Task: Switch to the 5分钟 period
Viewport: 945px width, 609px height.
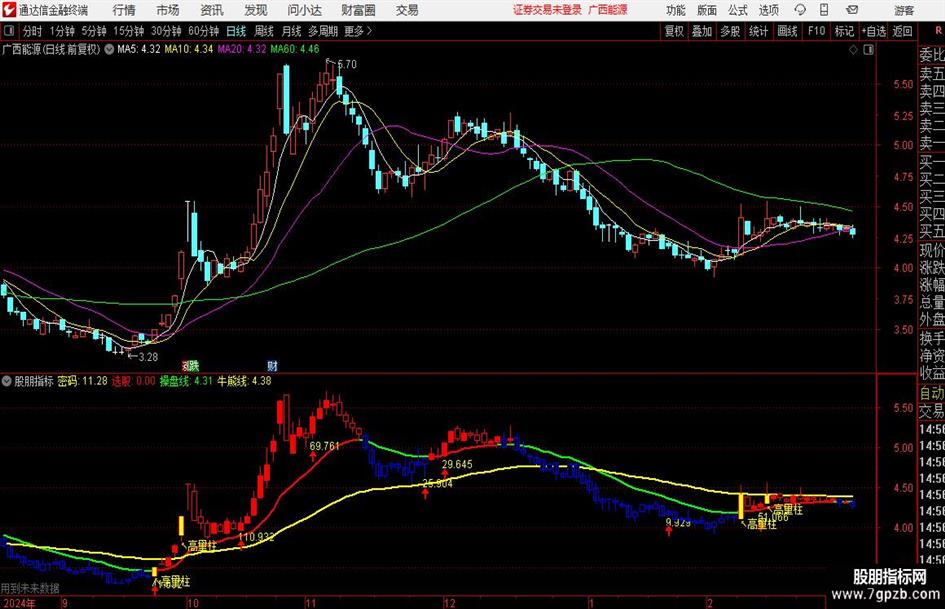Action: tap(93, 31)
